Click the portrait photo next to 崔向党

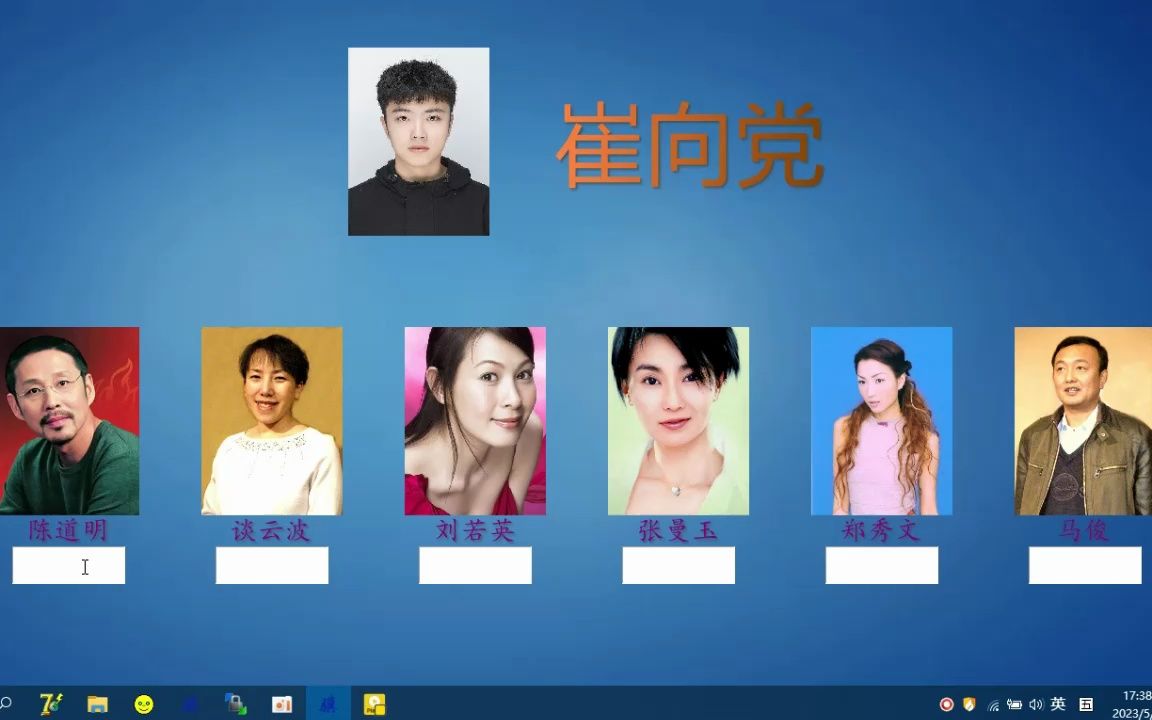[x=418, y=140]
